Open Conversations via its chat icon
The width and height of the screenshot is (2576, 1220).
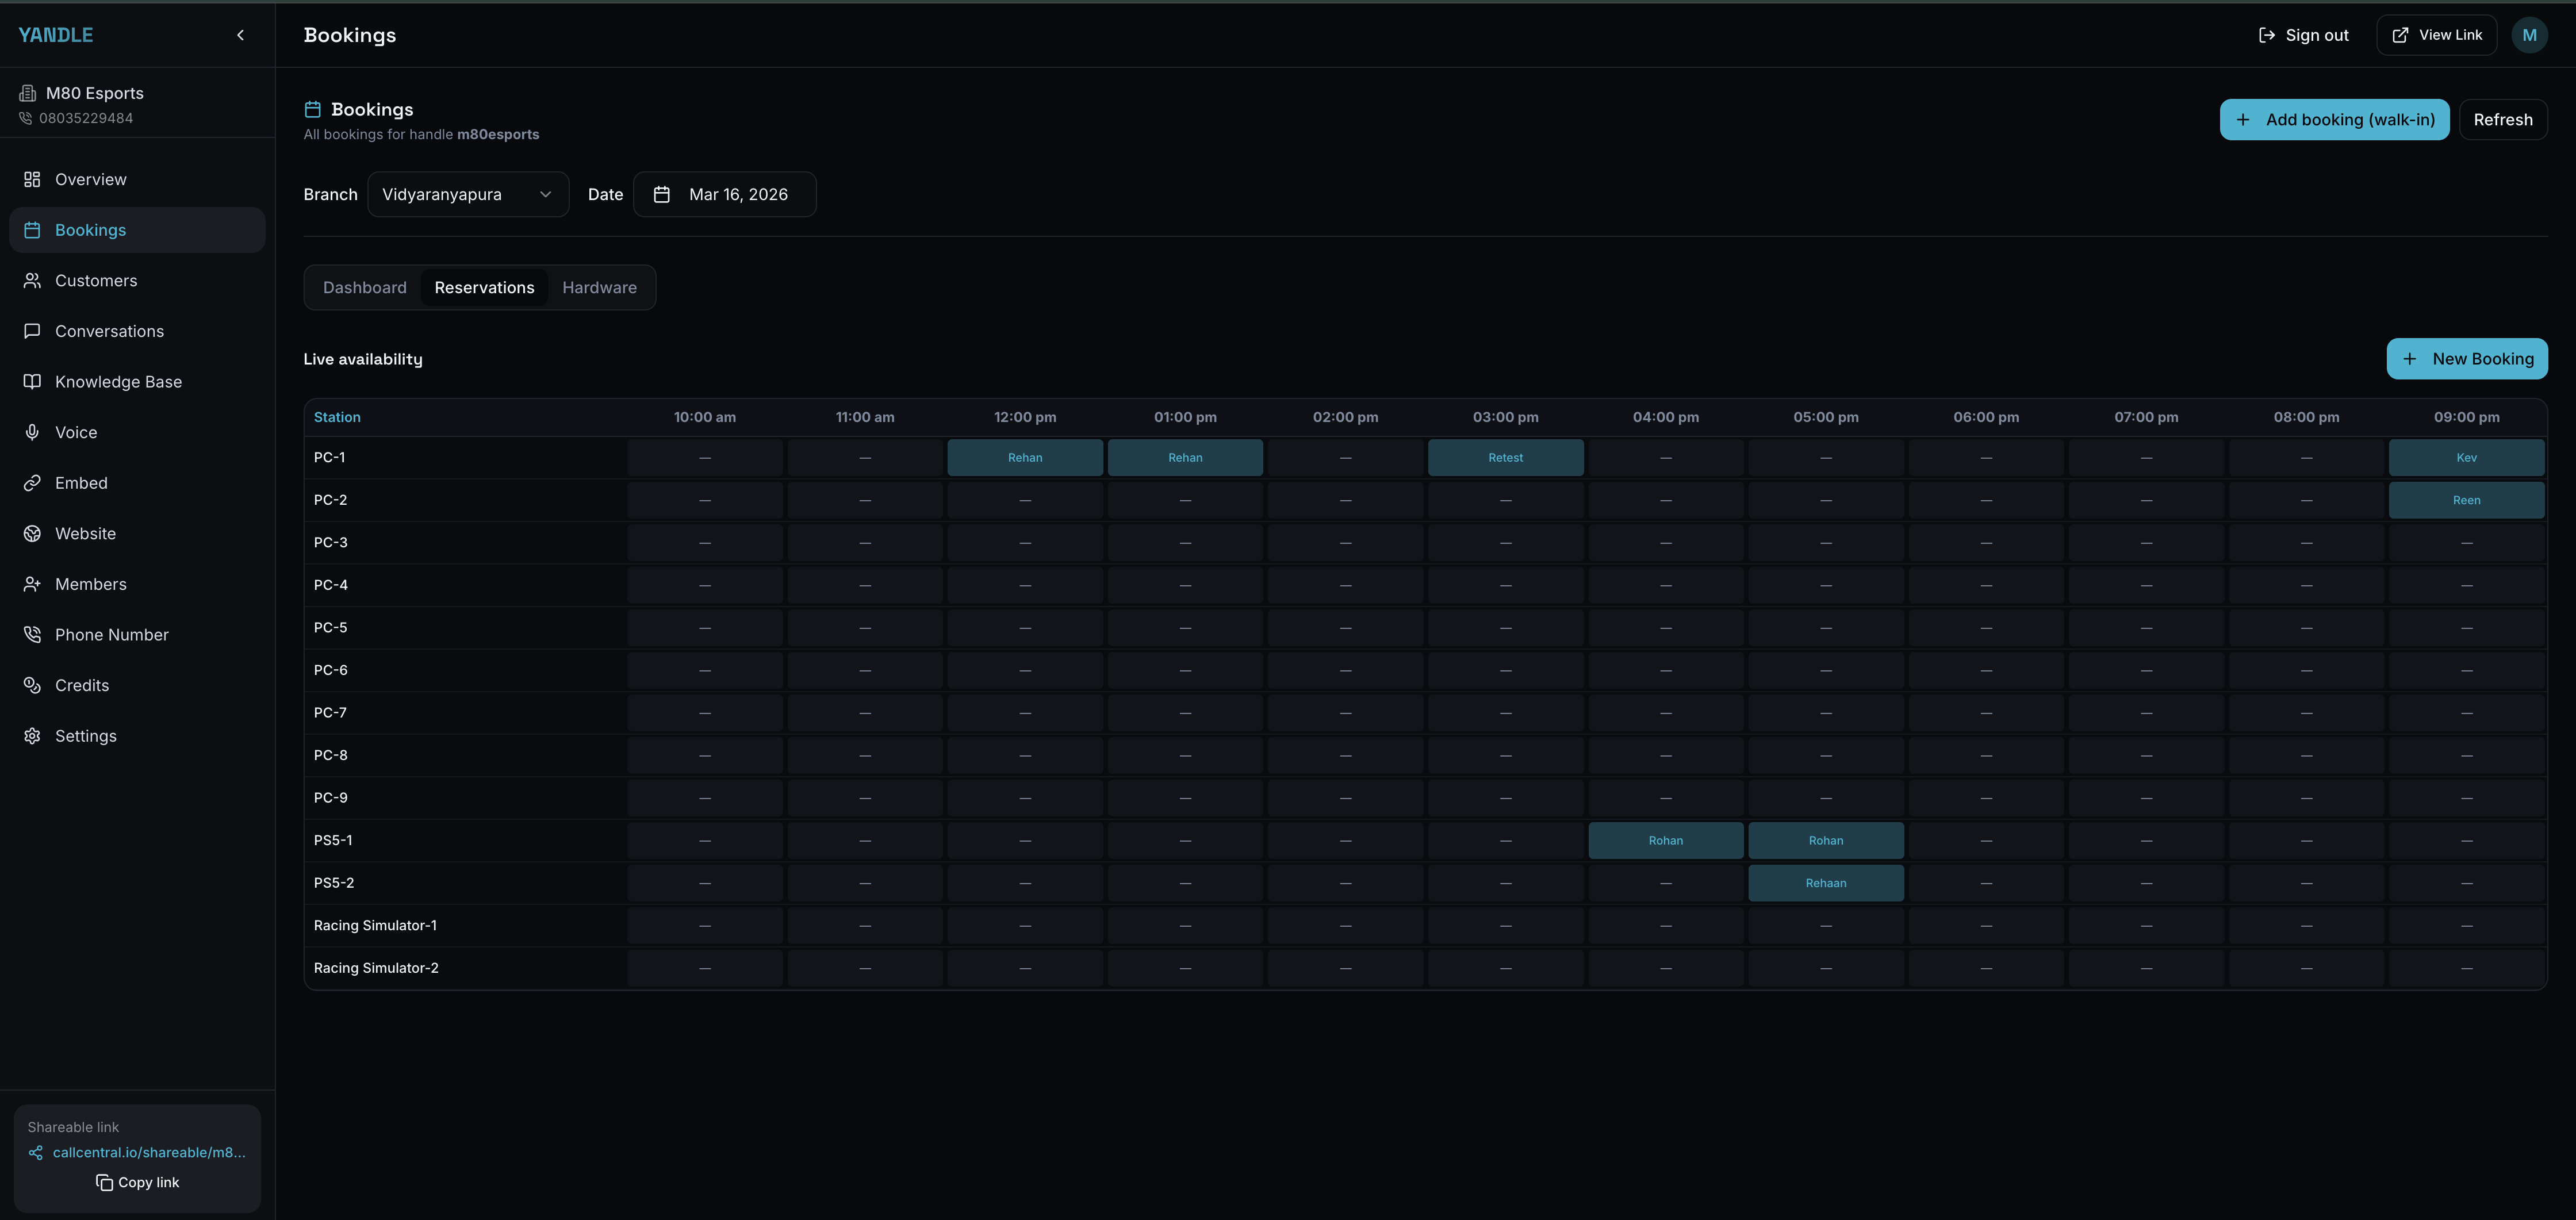pos(32,331)
